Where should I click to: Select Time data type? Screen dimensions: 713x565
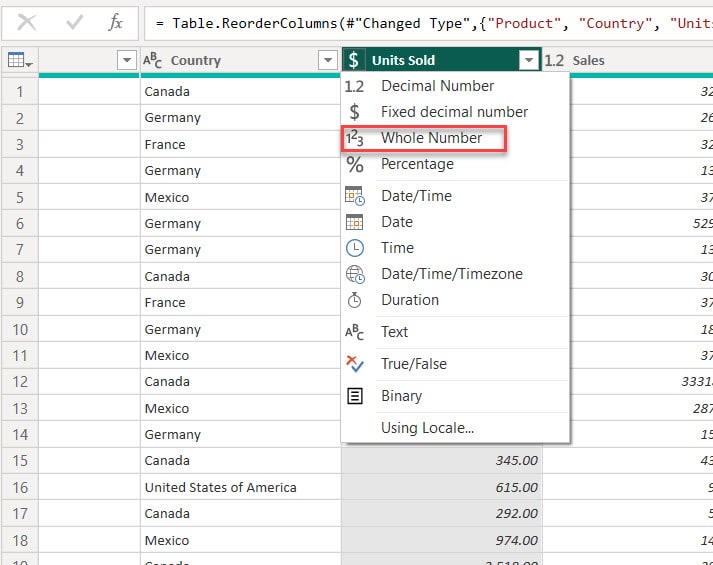tap(455, 248)
